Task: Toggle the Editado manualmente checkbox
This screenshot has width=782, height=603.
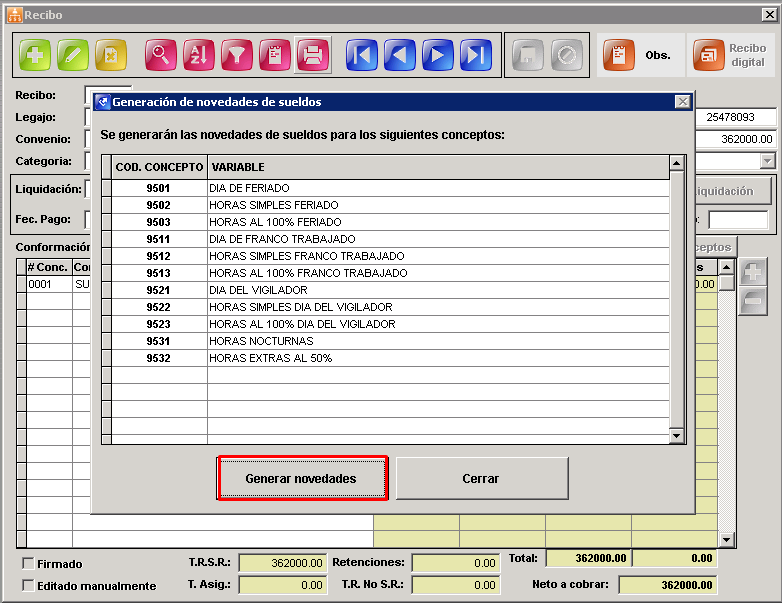Action: tap(28, 585)
